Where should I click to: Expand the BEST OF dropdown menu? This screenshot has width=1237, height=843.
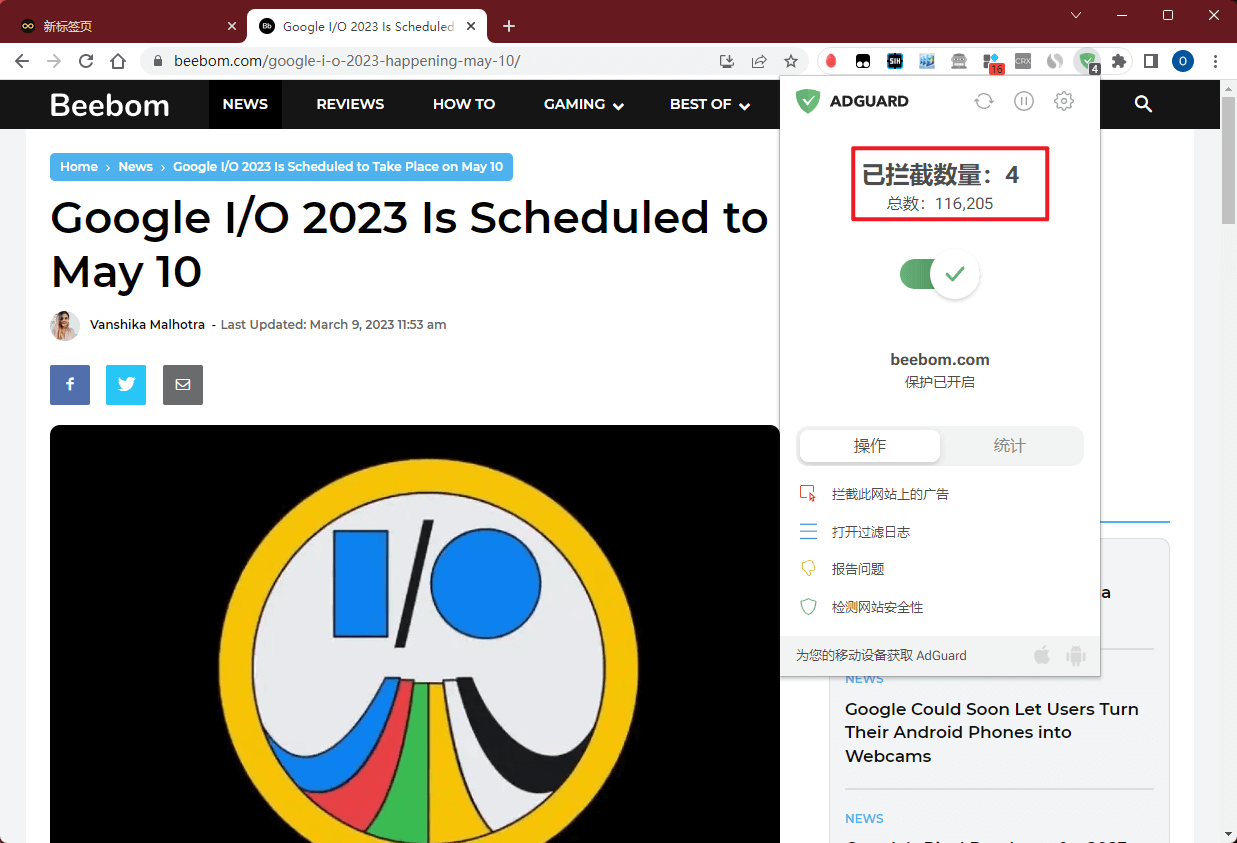709,104
